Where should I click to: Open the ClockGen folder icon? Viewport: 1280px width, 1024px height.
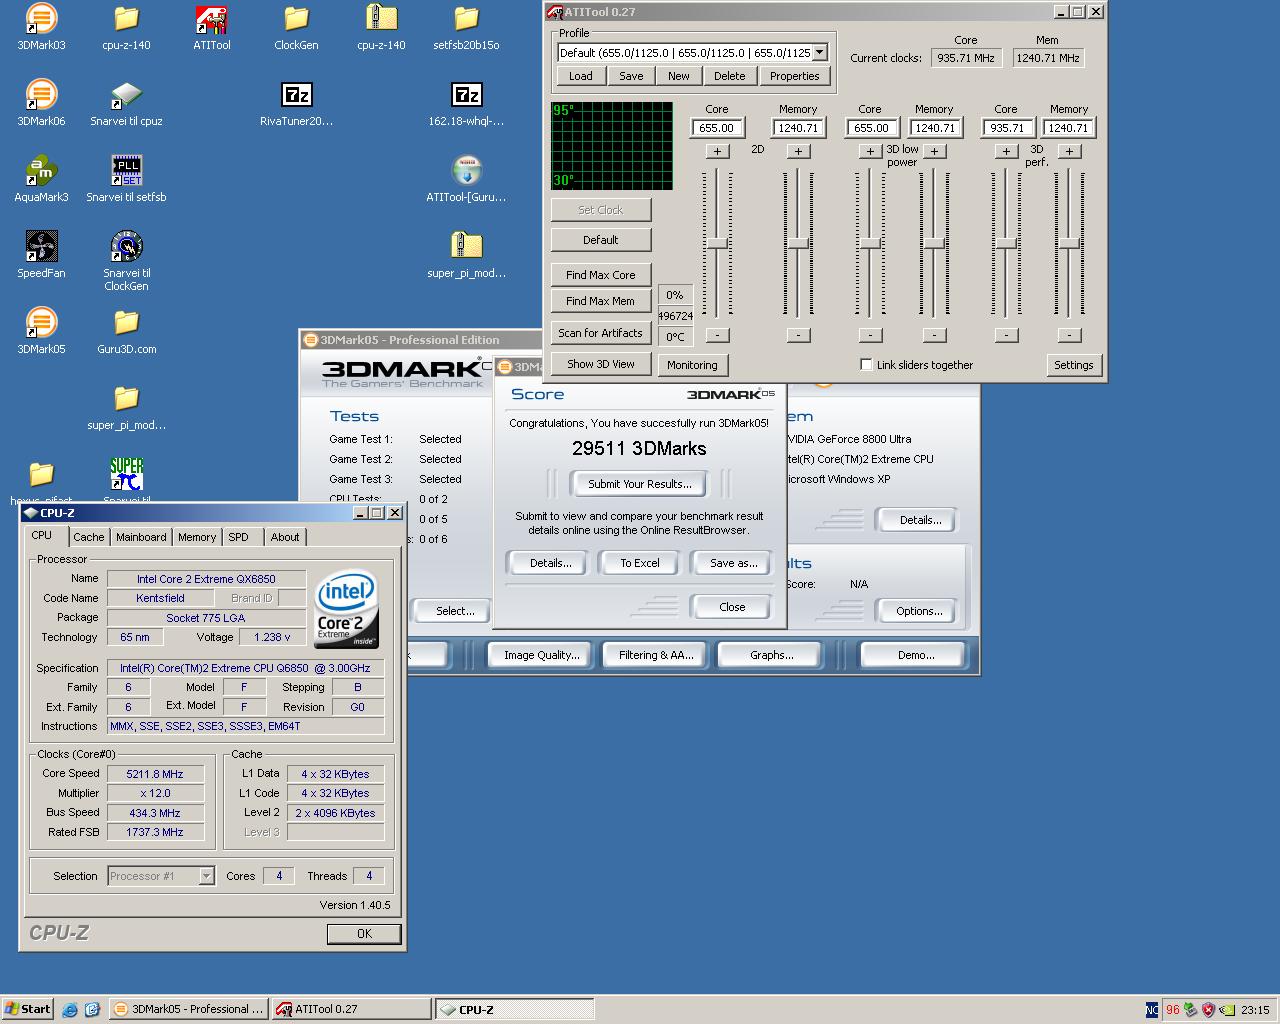296,27
